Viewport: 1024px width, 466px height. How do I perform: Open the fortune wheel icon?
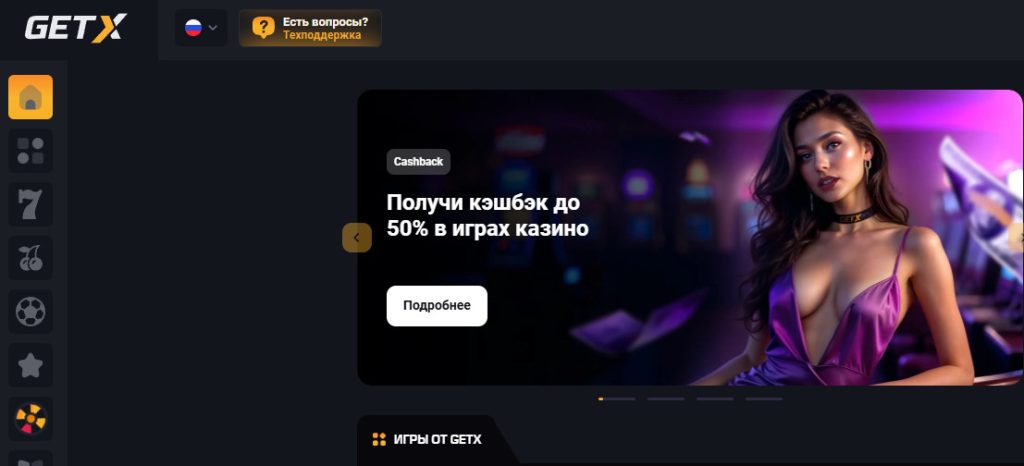30,418
